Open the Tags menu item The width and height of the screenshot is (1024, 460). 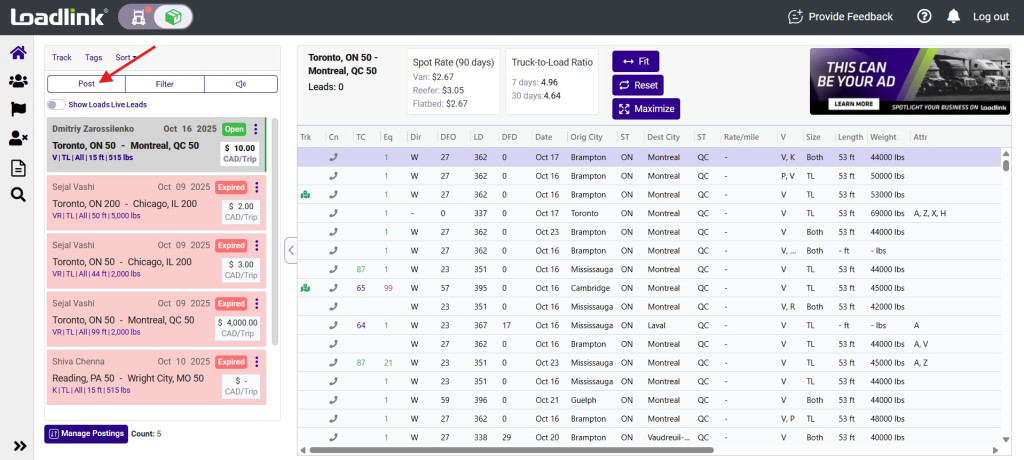[x=93, y=57]
